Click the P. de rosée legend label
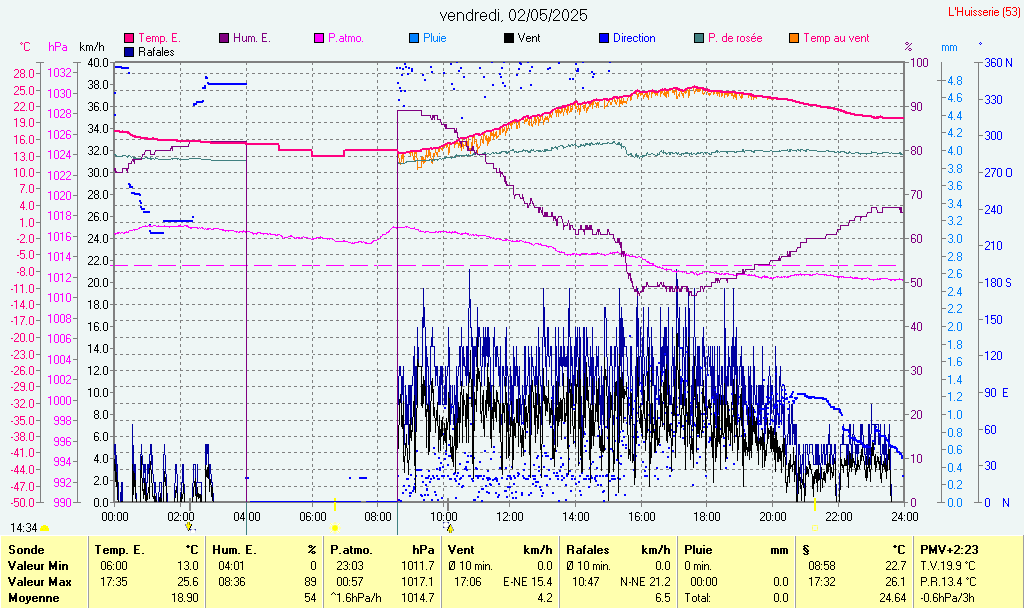Image resolution: width=1024 pixels, height=608 pixels. [x=735, y=39]
